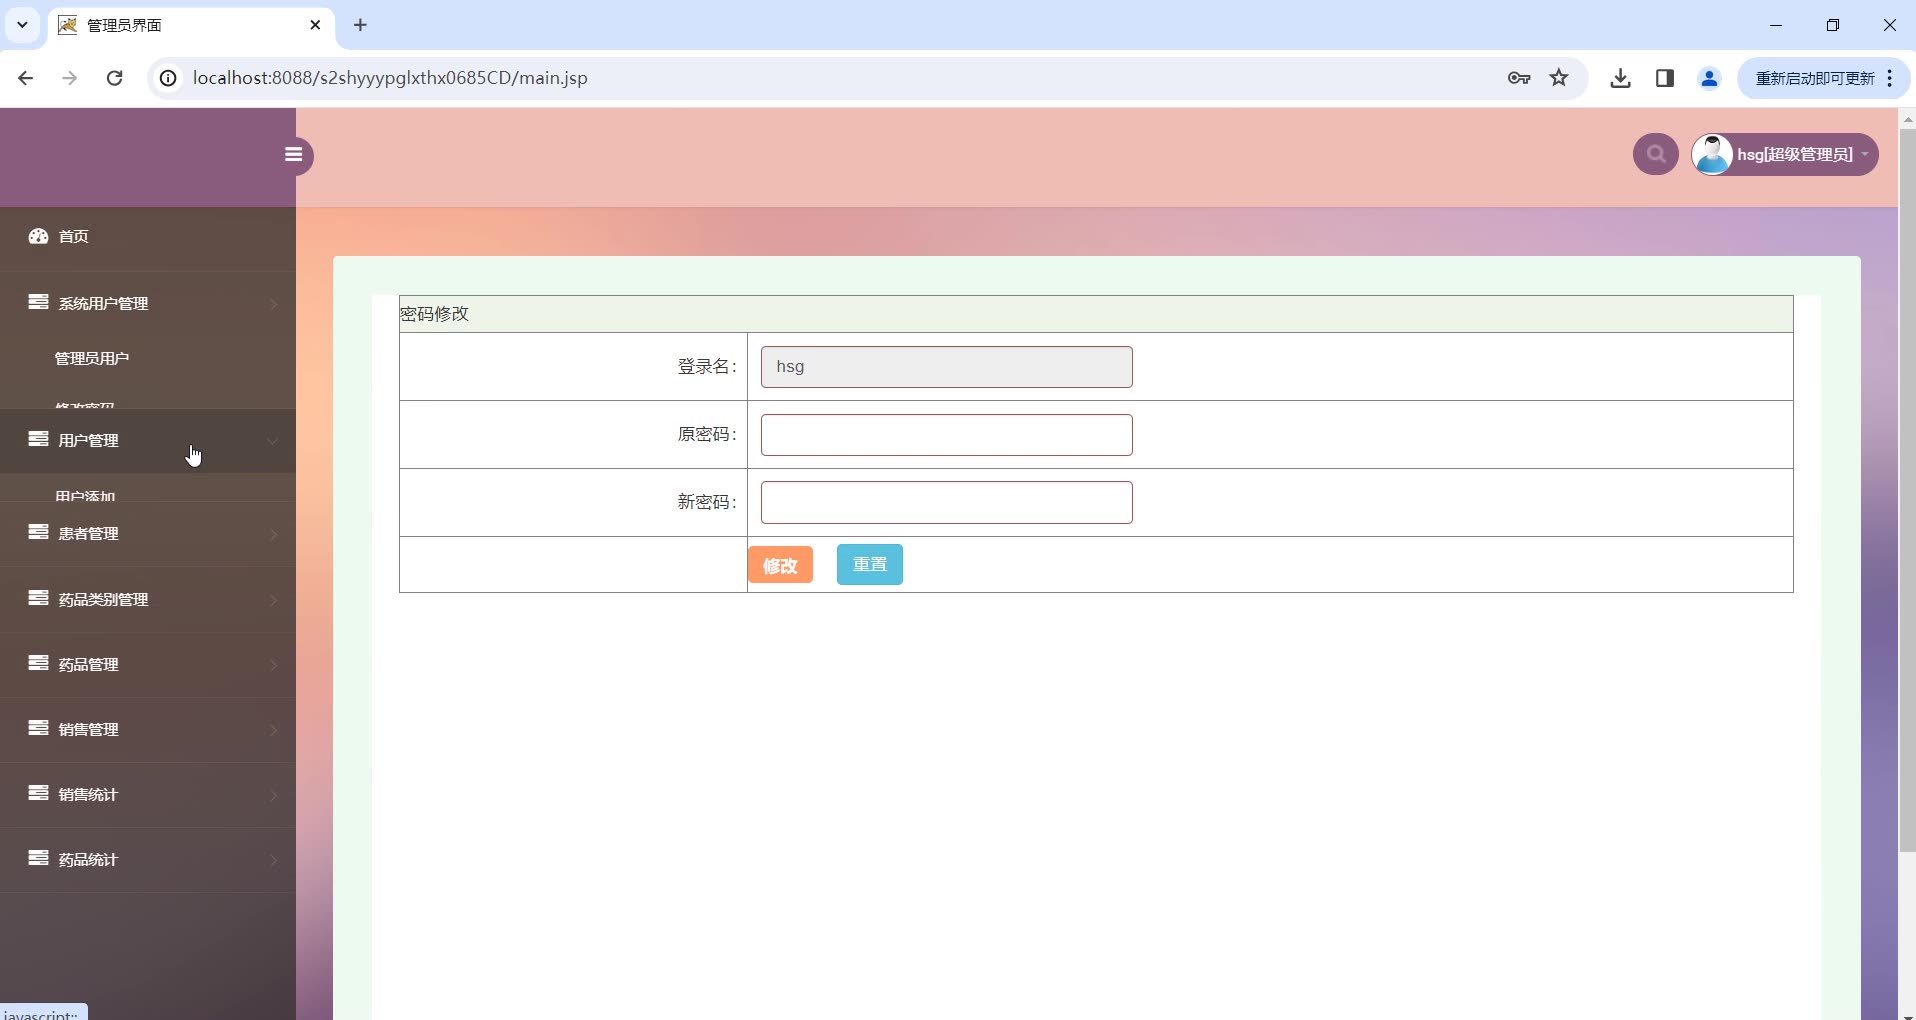Open the browser profile icon
Screen dimensions: 1916x1020
tap(1710, 78)
